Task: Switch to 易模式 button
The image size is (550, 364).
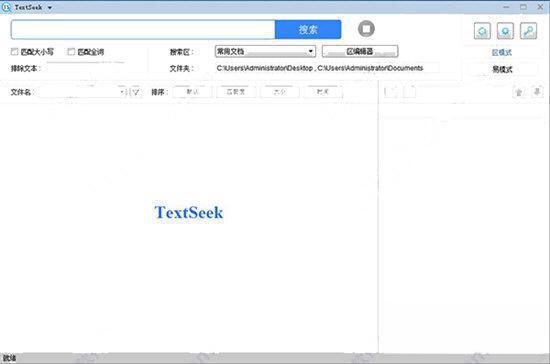Action: tap(502, 69)
